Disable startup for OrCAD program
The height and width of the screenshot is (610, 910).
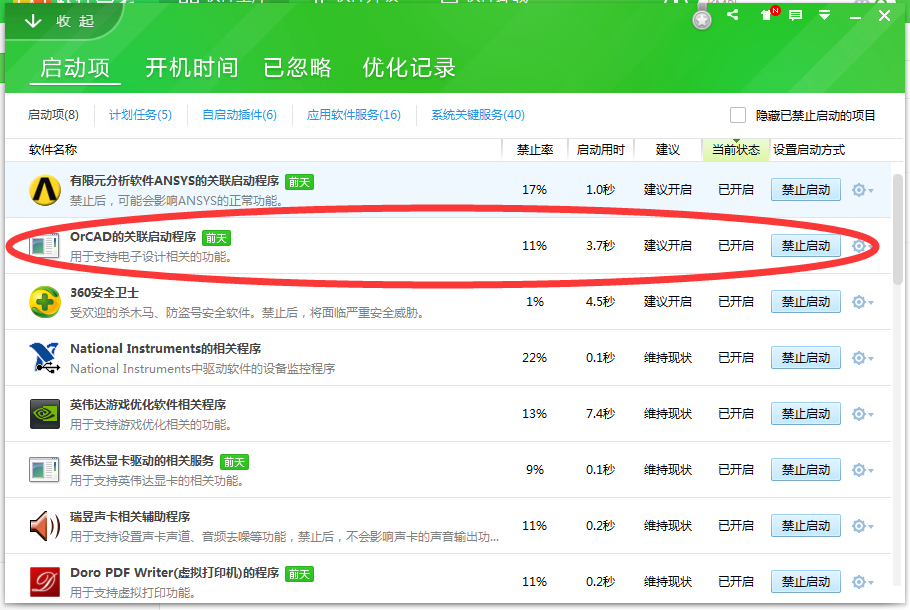806,246
